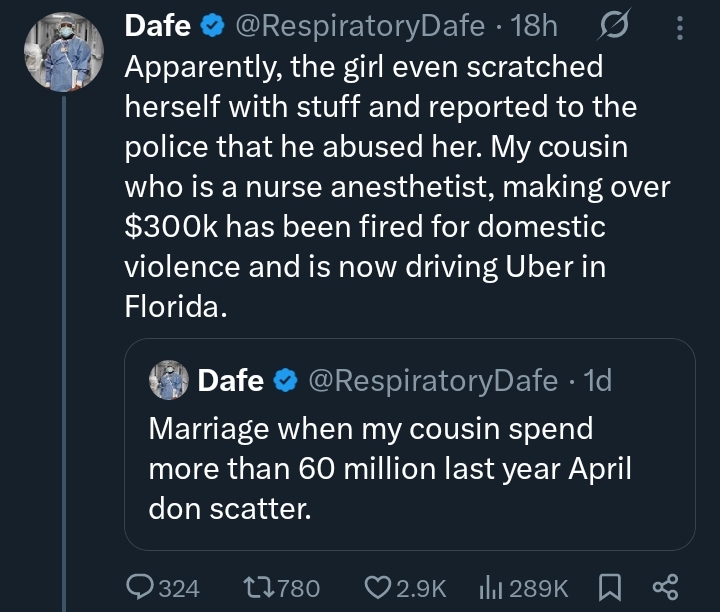This screenshot has height=612, width=720.
Task: Open the main tweet author's profile picture
Action: [63, 52]
